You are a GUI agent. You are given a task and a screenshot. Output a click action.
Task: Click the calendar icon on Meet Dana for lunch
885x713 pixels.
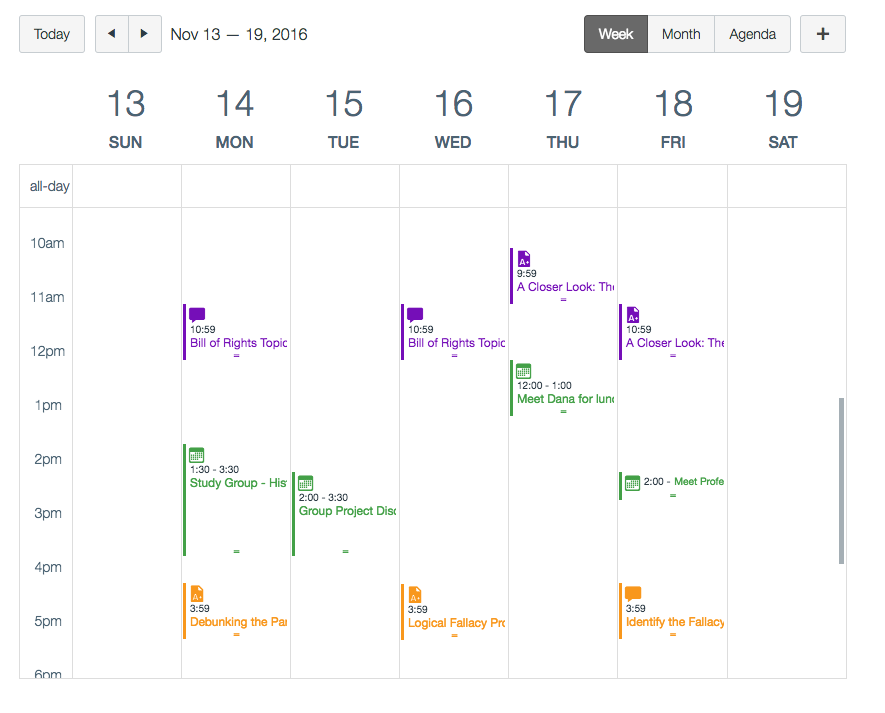(524, 370)
